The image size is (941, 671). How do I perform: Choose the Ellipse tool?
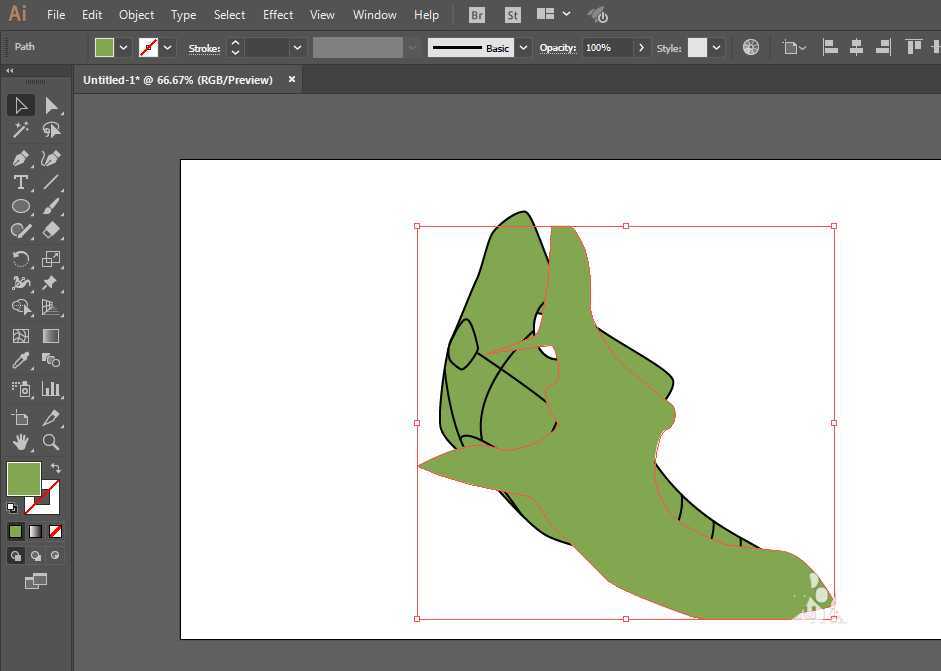point(20,206)
